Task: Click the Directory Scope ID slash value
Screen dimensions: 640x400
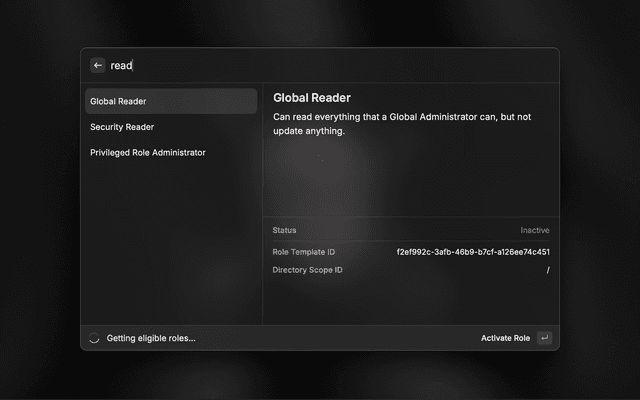Action: [x=547, y=270]
